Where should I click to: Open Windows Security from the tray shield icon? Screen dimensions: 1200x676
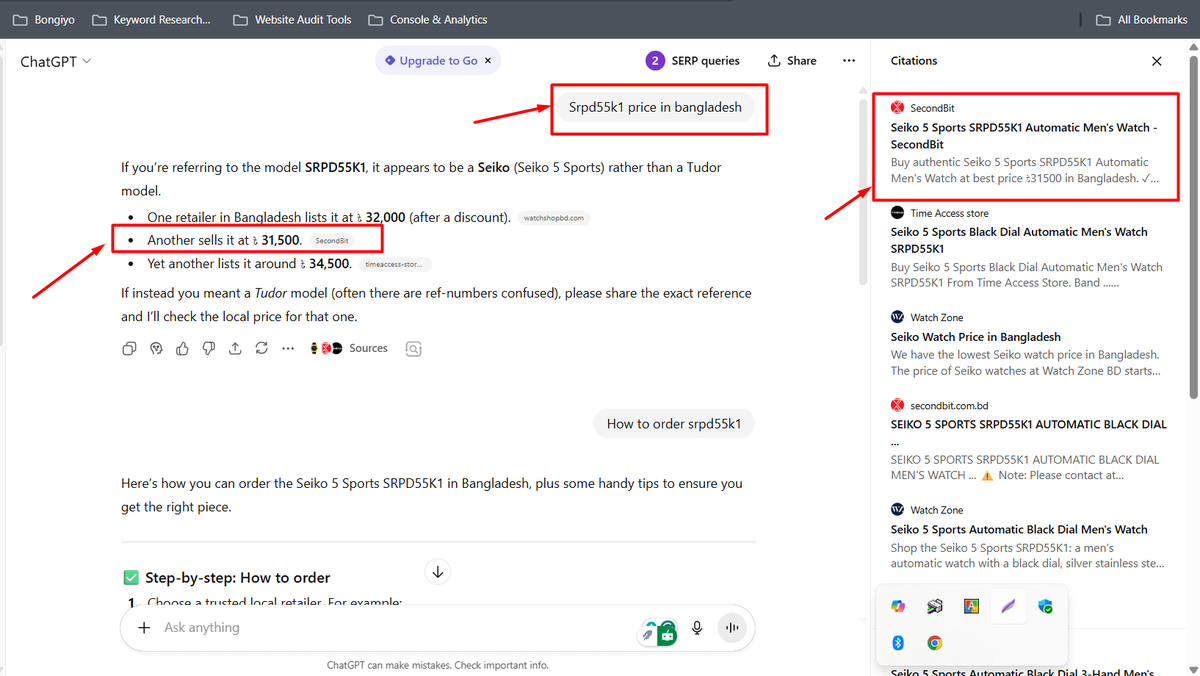tap(1045, 606)
